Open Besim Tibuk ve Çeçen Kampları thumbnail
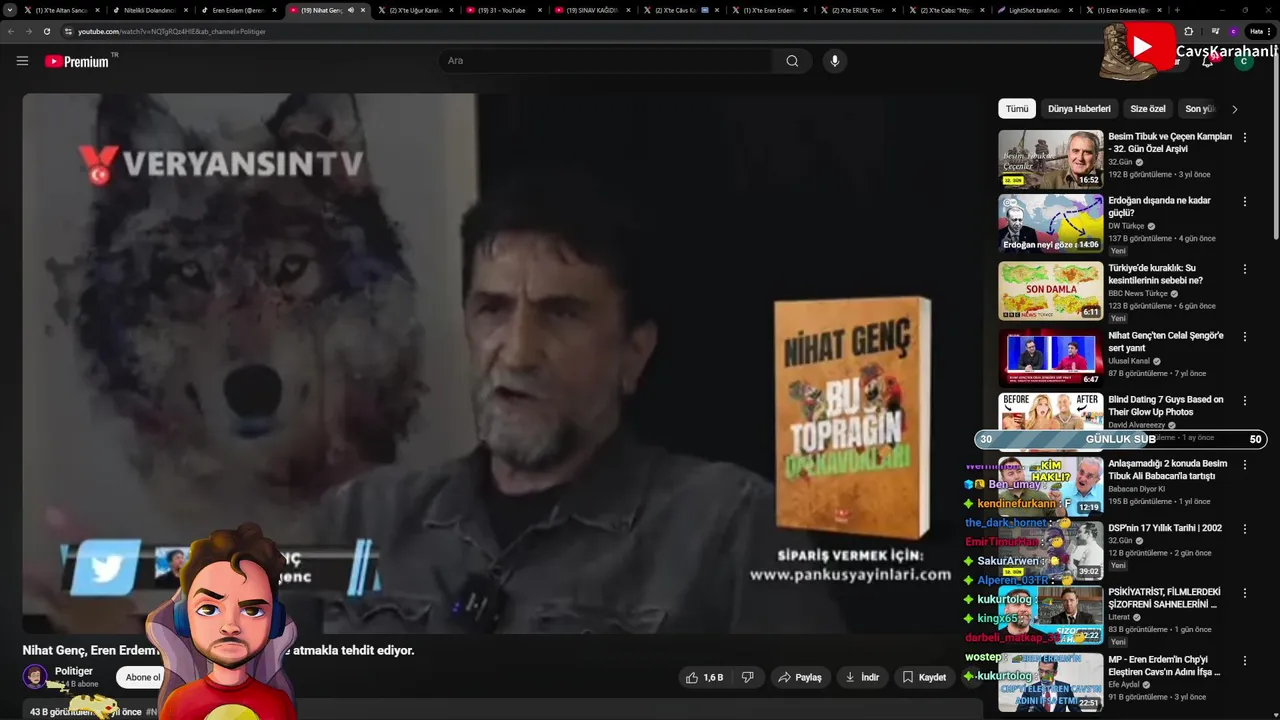1280x720 pixels. tap(1050, 159)
